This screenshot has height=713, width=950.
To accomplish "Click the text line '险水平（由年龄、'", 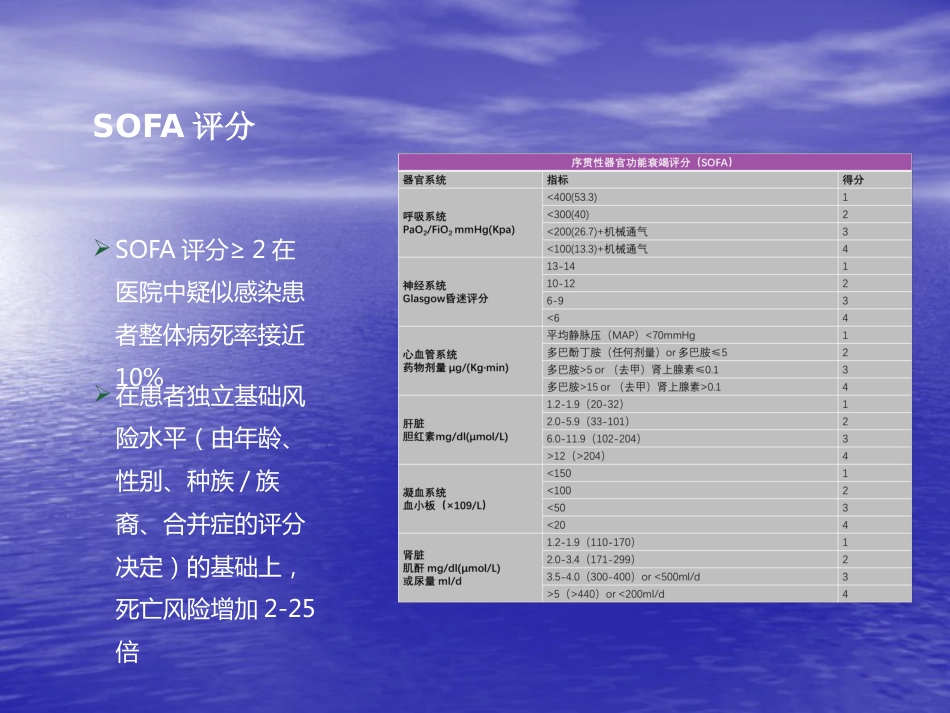I will 204,439.
